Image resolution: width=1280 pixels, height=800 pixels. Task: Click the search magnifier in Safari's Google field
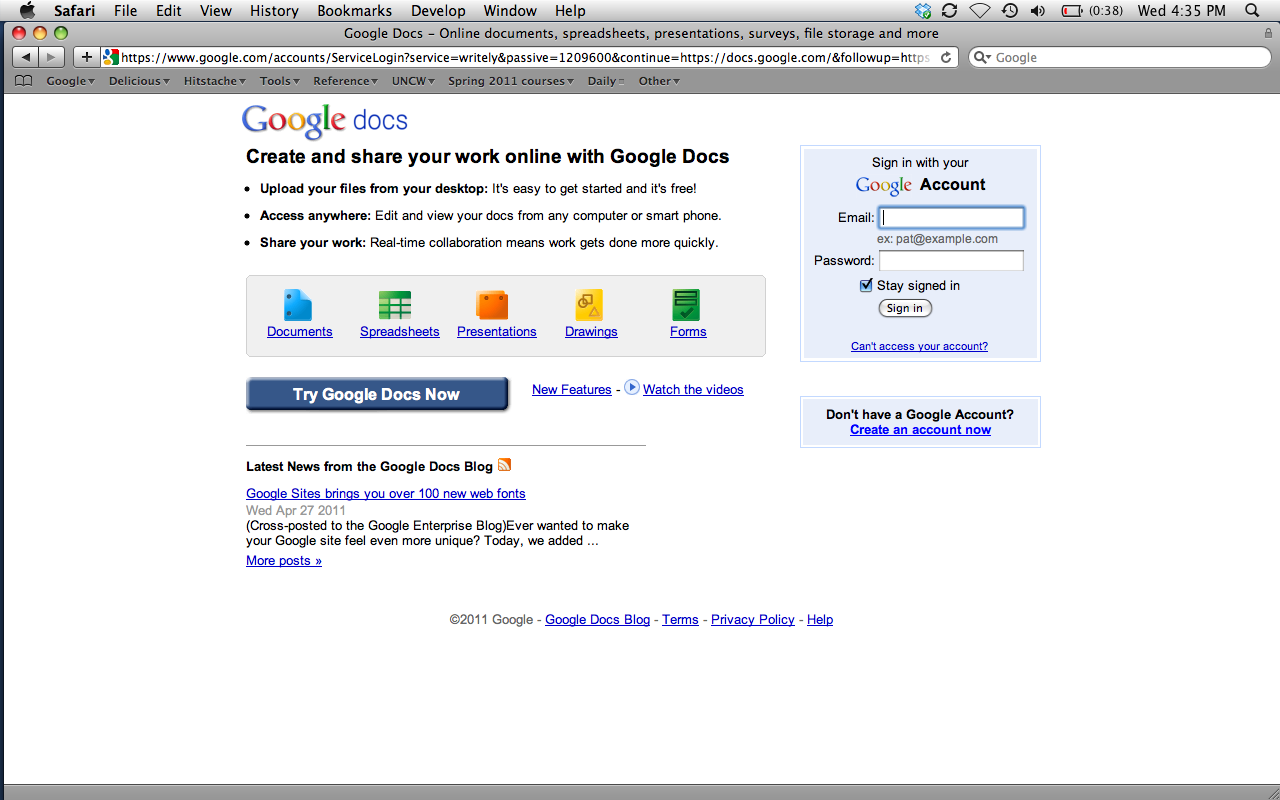point(982,57)
